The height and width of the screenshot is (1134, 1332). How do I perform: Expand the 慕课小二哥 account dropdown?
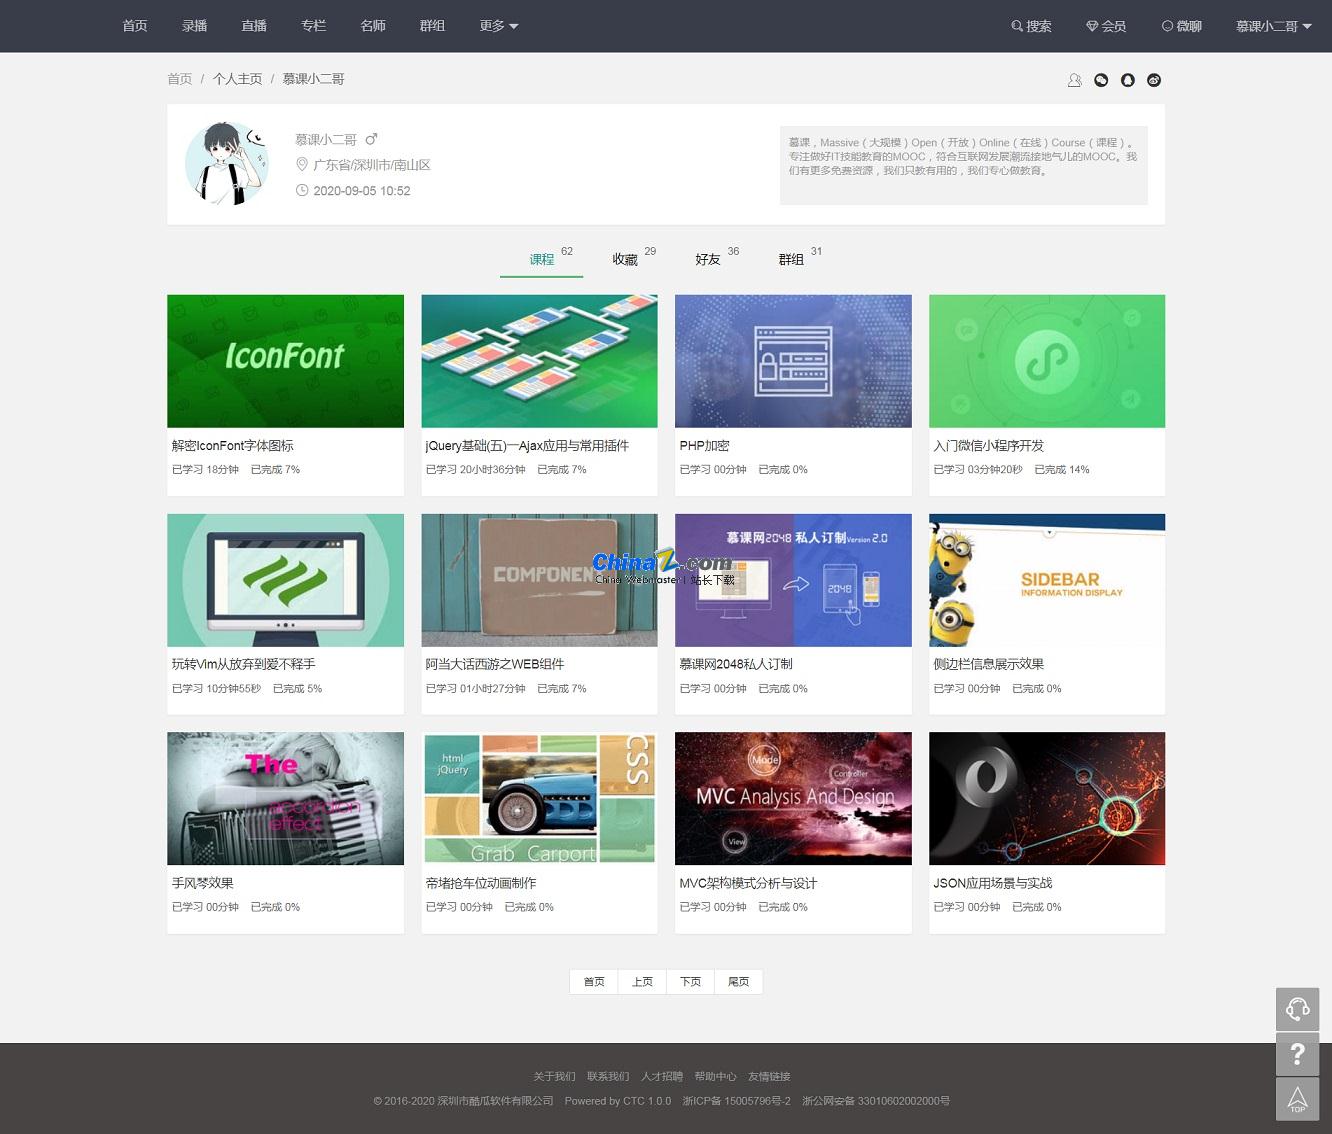coord(1273,26)
